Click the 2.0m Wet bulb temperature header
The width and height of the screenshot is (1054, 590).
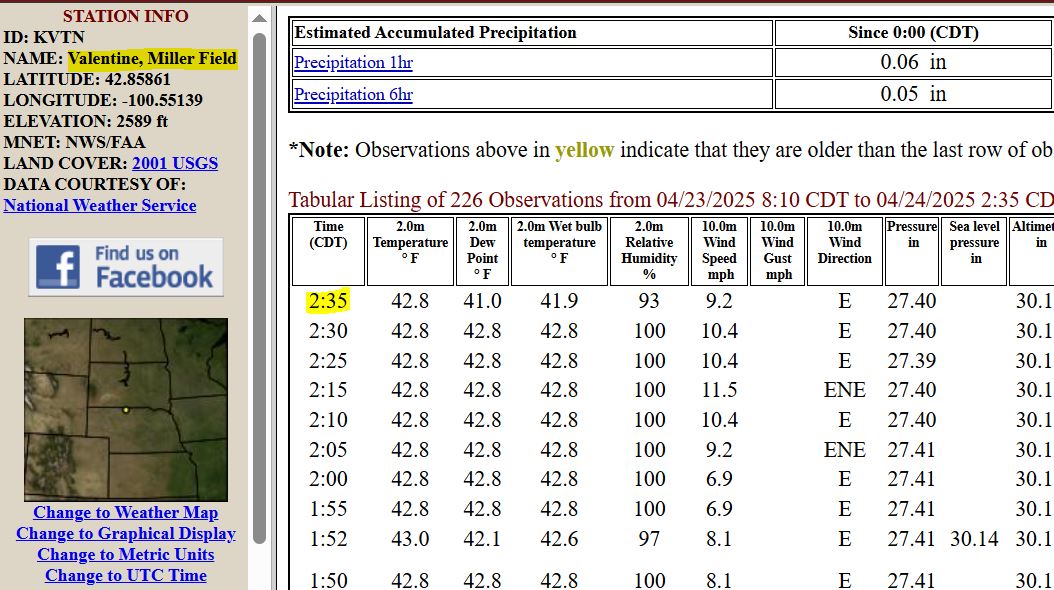(x=559, y=251)
